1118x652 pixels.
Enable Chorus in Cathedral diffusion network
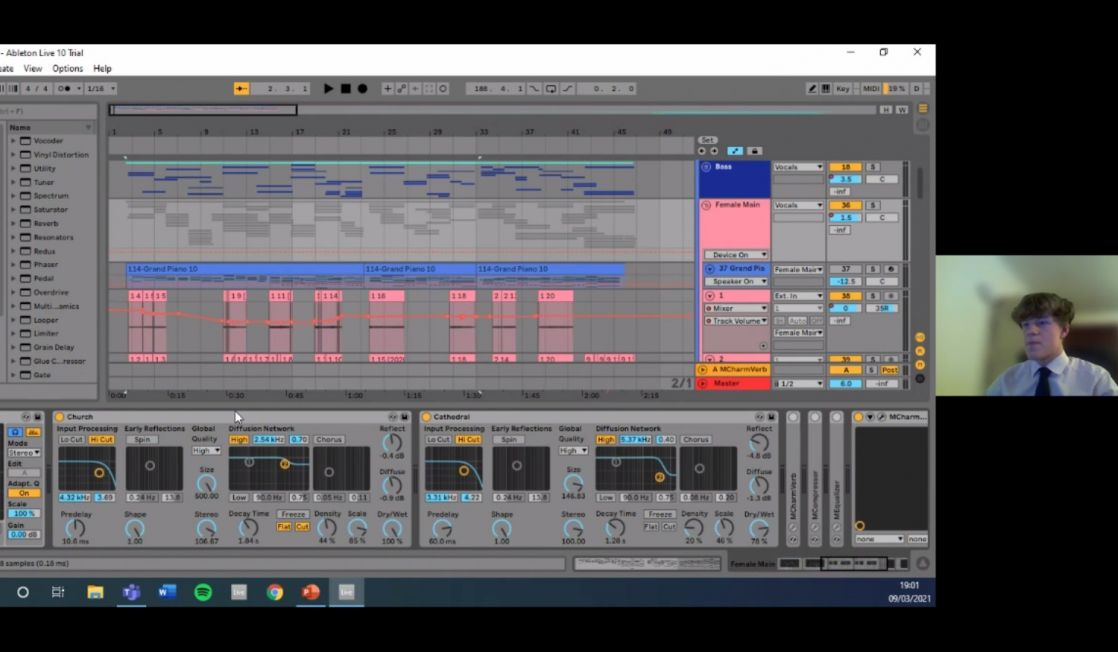[695, 439]
